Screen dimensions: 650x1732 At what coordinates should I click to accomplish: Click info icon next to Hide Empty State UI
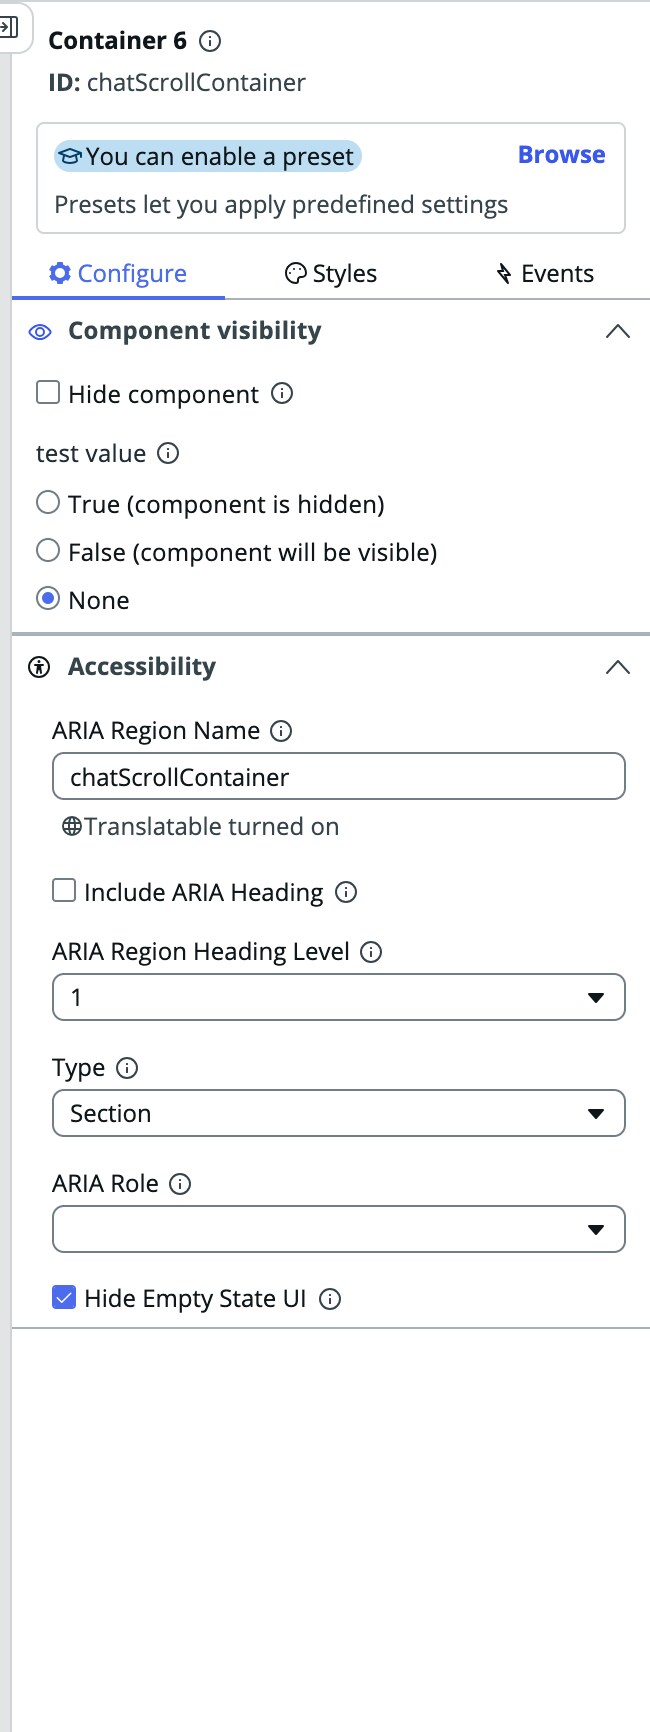(330, 1299)
